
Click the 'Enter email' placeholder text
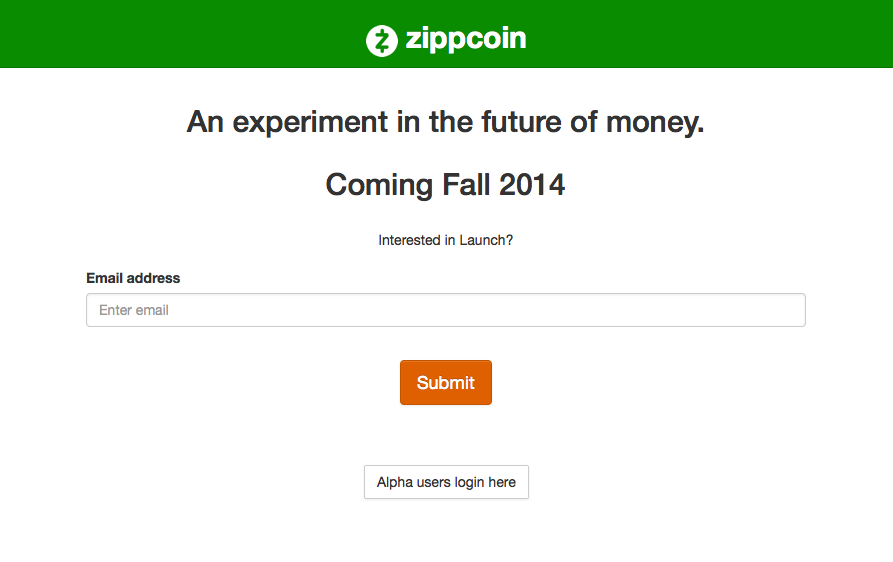click(134, 310)
